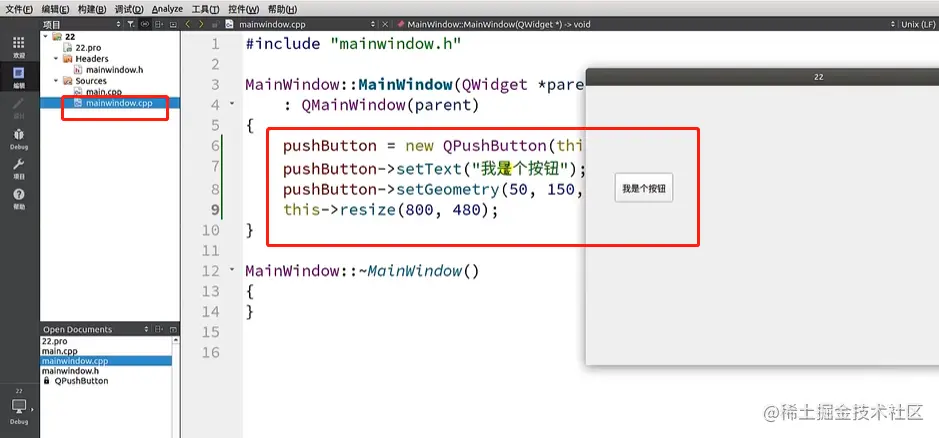Open kit selector monitor icon for 22
The width and height of the screenshot is (939, 438).
19,406
